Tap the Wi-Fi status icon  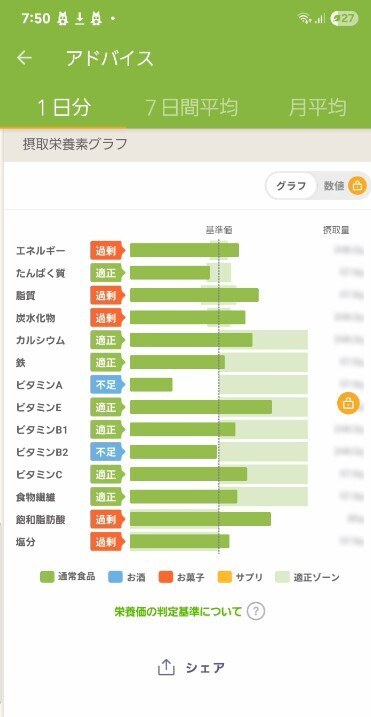point(303,18)
